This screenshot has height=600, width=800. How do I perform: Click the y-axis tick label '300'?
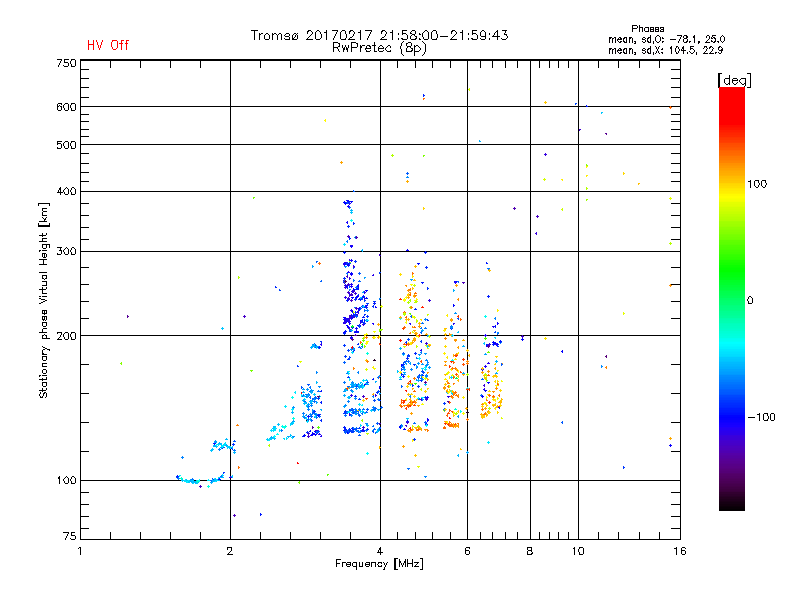66,251
